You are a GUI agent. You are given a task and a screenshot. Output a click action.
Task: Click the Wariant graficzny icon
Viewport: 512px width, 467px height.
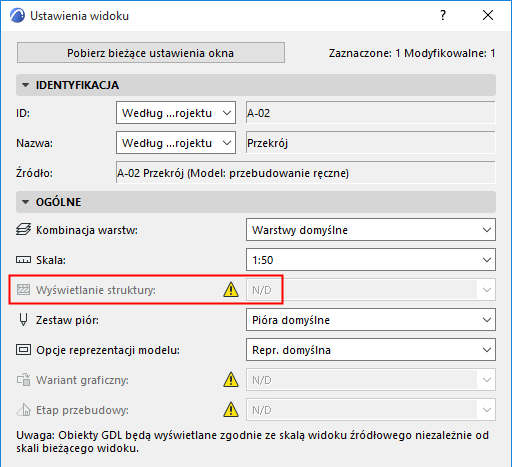pyautogui.click(x=24, y=380)
